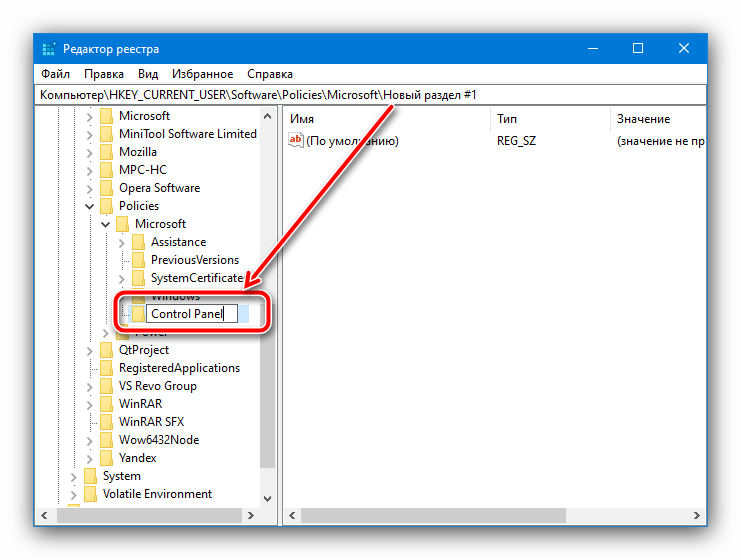The height and width of the screenshot is (560, 741).
Task: Select the VS Revo Group folder icon
Action: point(107,386)
